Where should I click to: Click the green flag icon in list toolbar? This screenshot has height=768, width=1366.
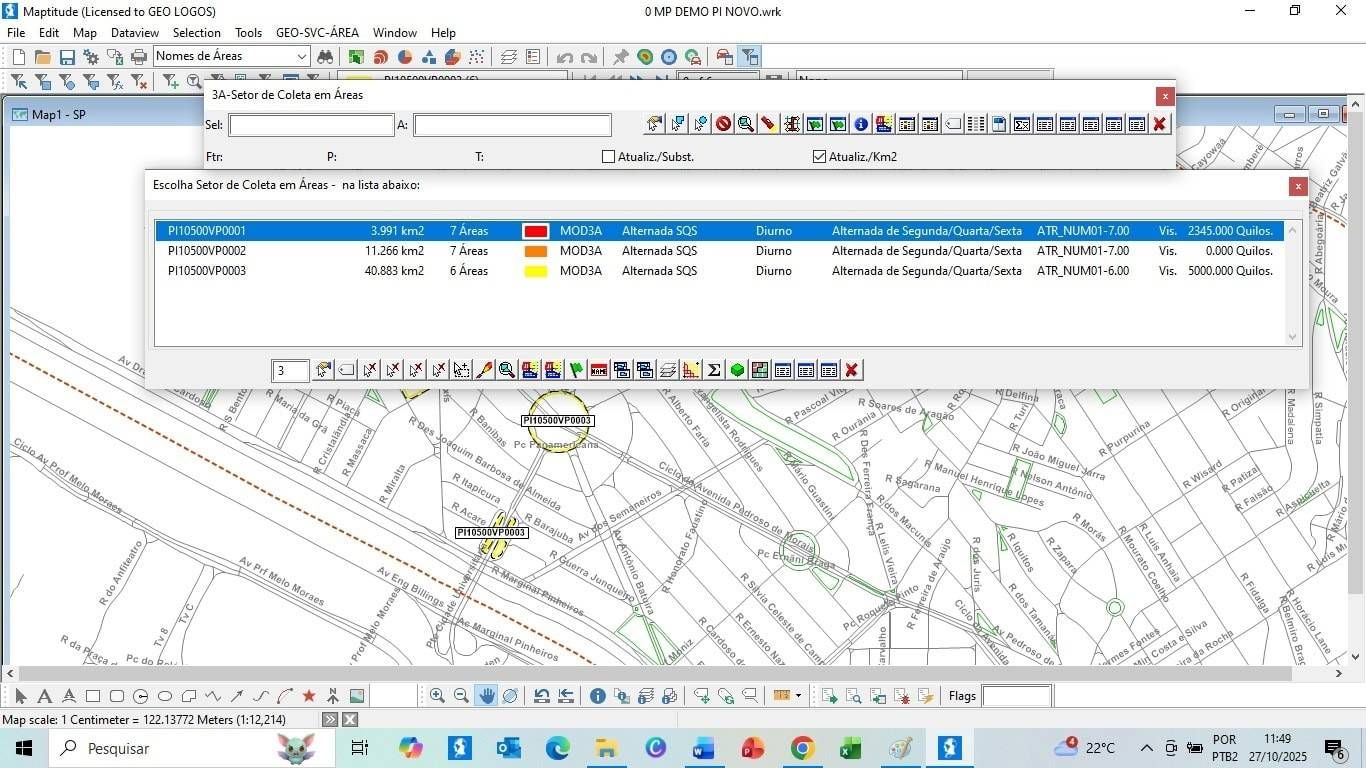576,370
